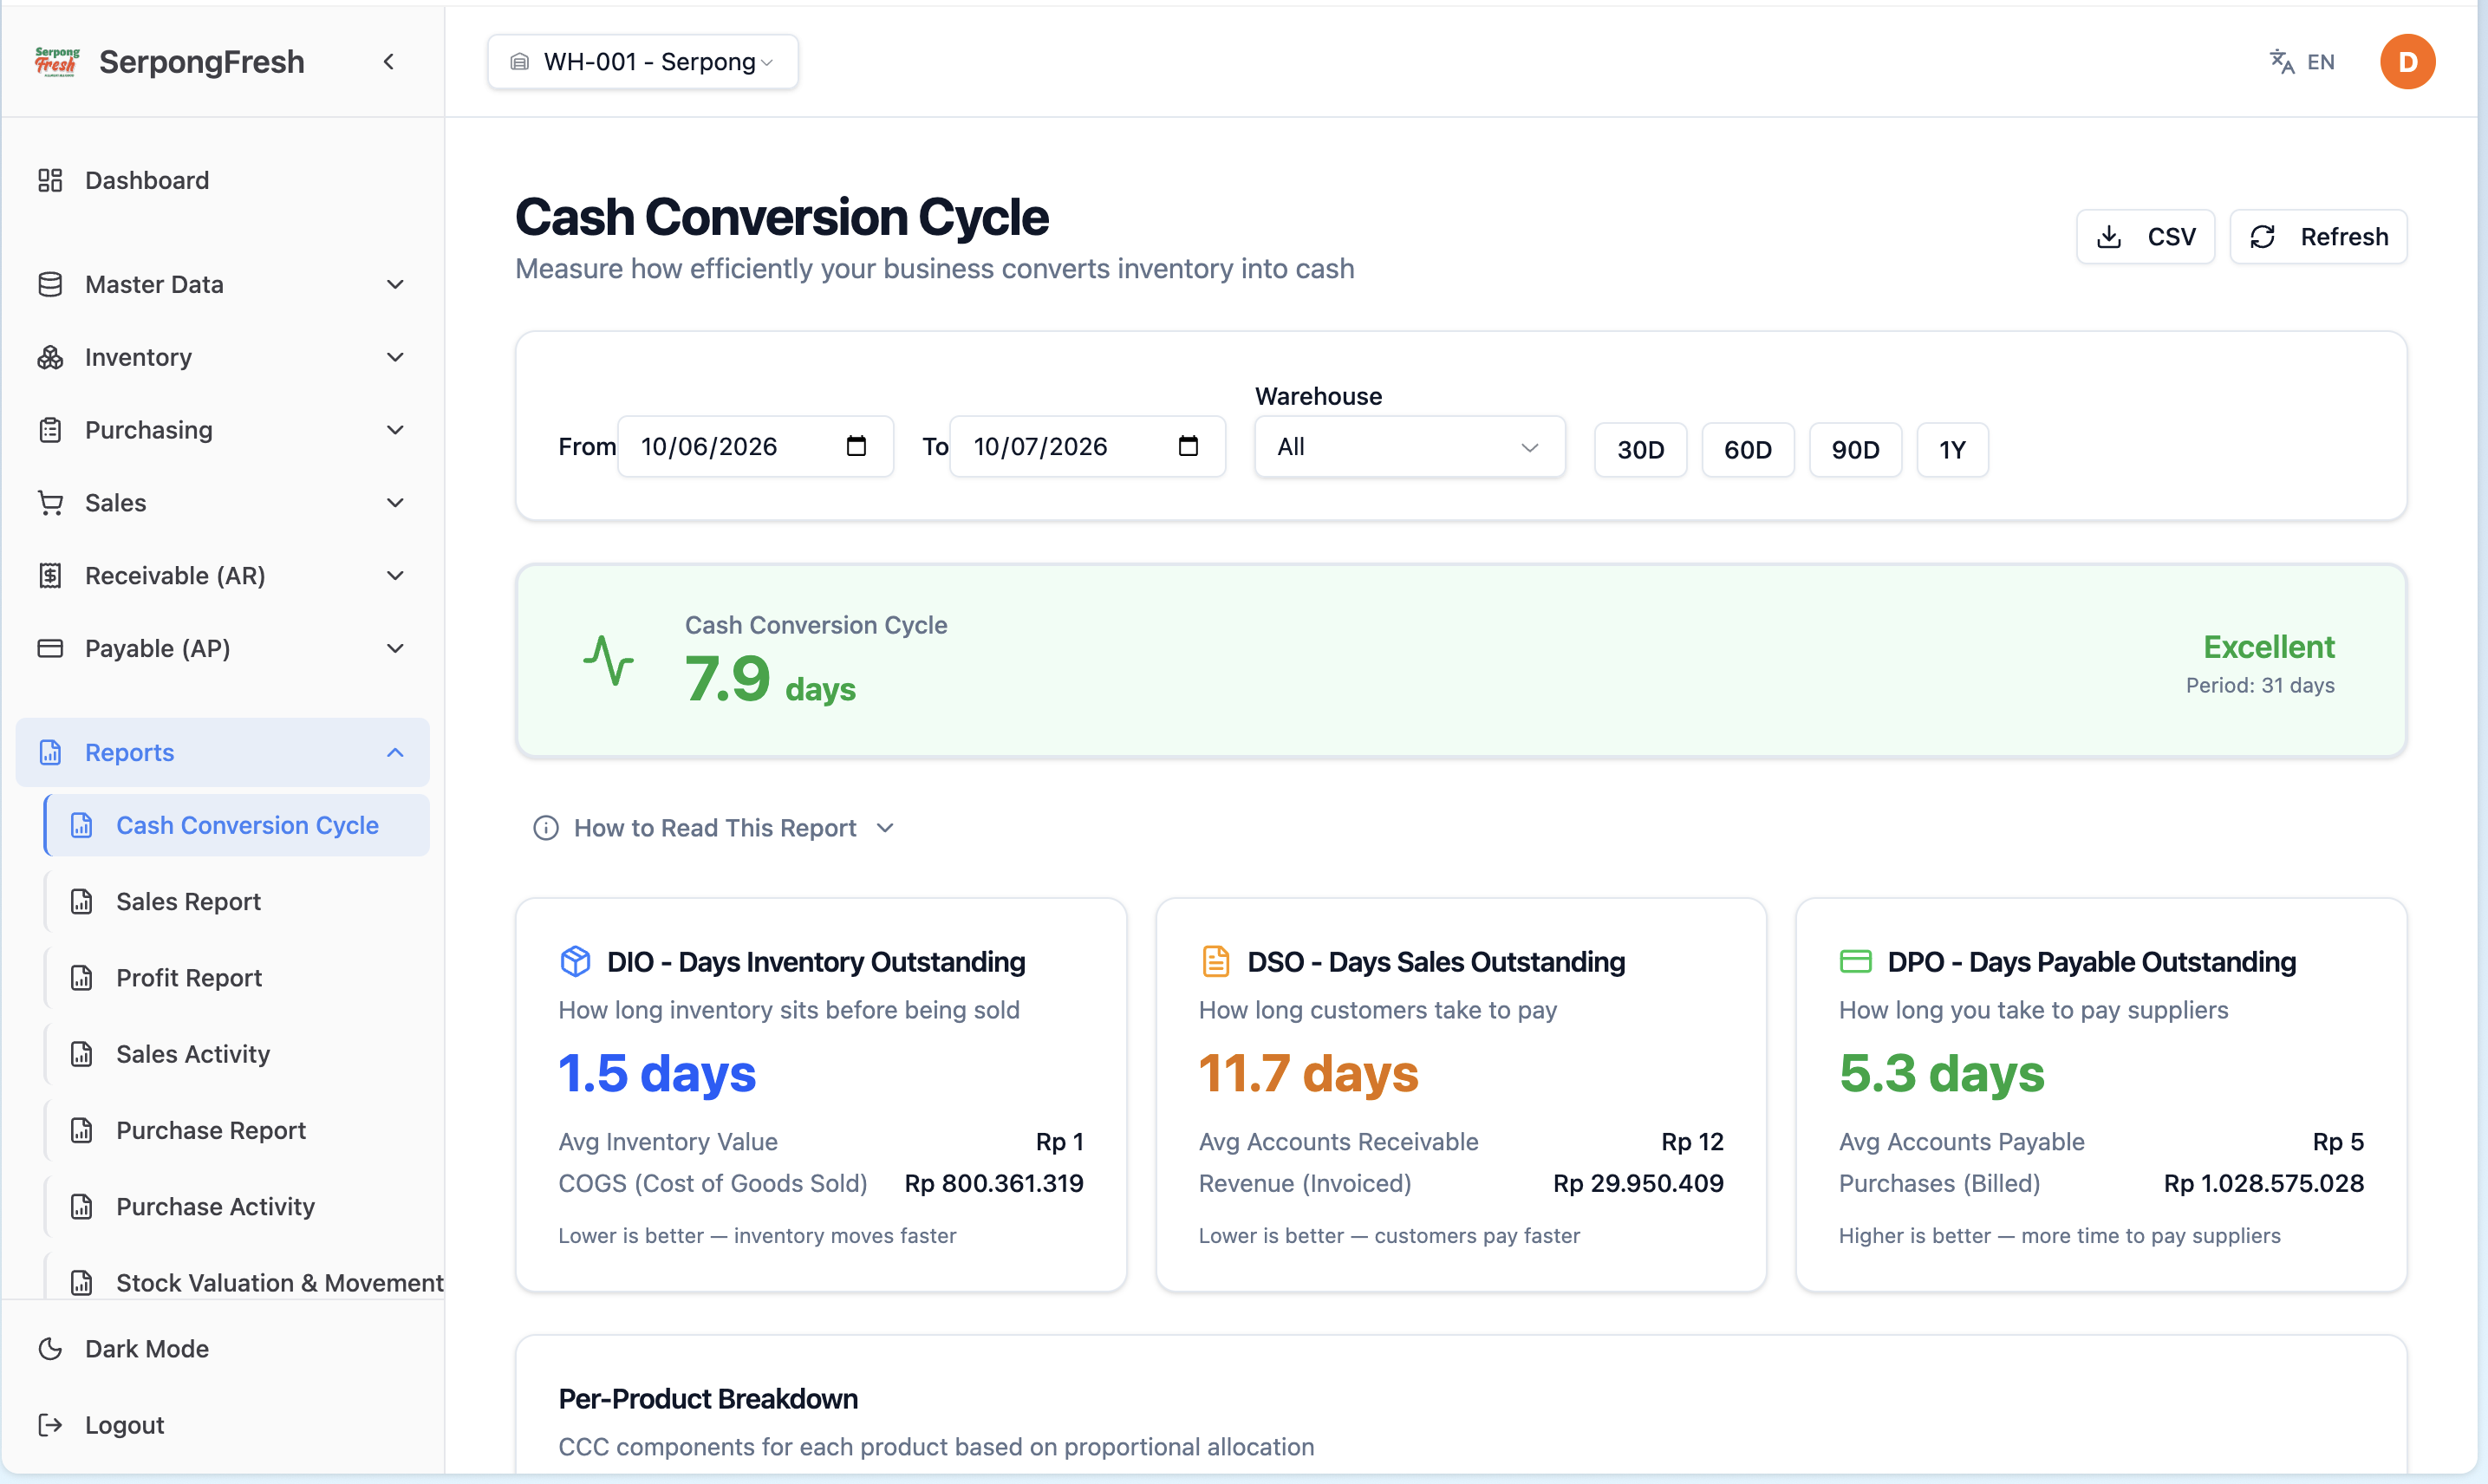The height and width of the screenshot is (1484, 2488).
Task: Select the 30D period preset
Action: (1640, 450)
